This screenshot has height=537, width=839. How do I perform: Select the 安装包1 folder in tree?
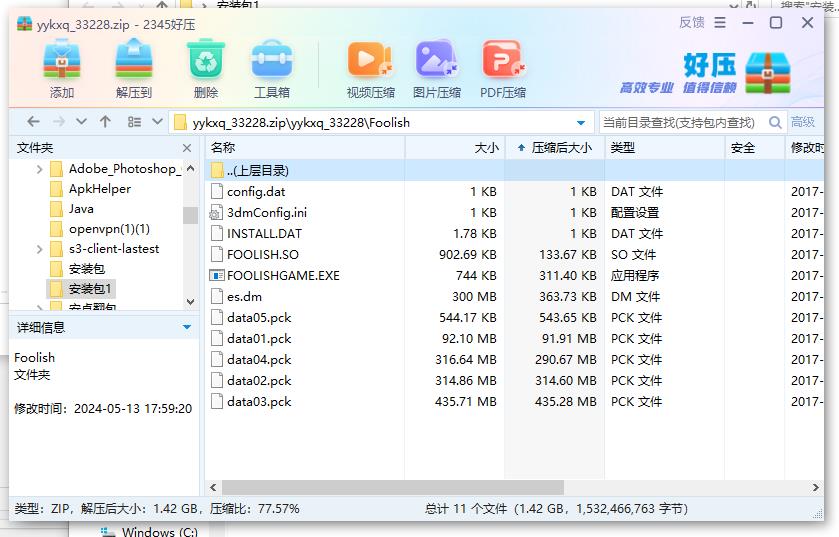click(x=80, y=289)
